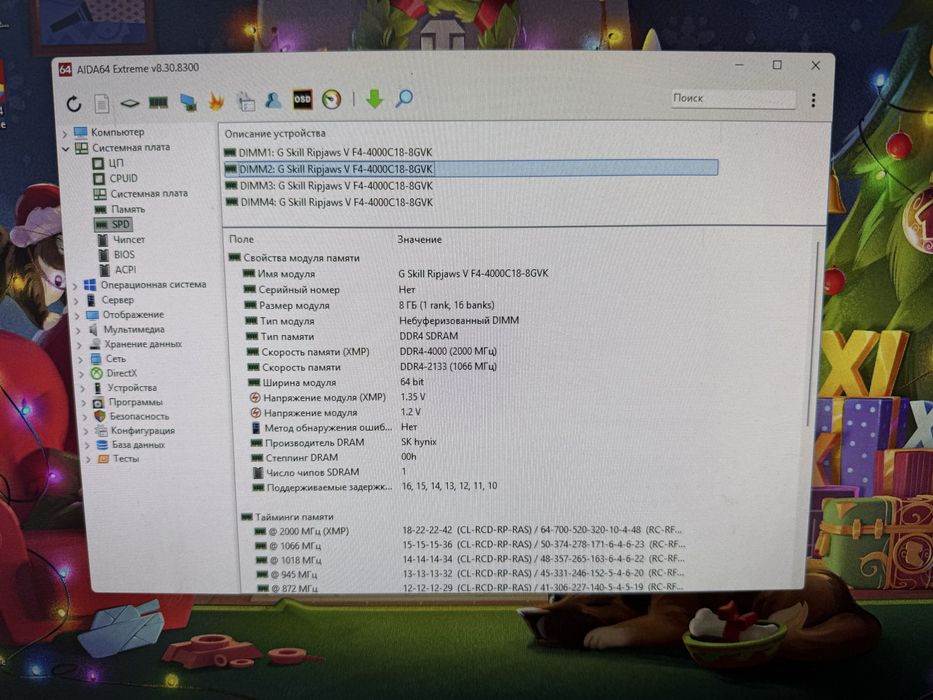The width and height of the screenshot is (933, 700).
Task: Open the gauge benchmark icon
Action: [x=331, y=99]
